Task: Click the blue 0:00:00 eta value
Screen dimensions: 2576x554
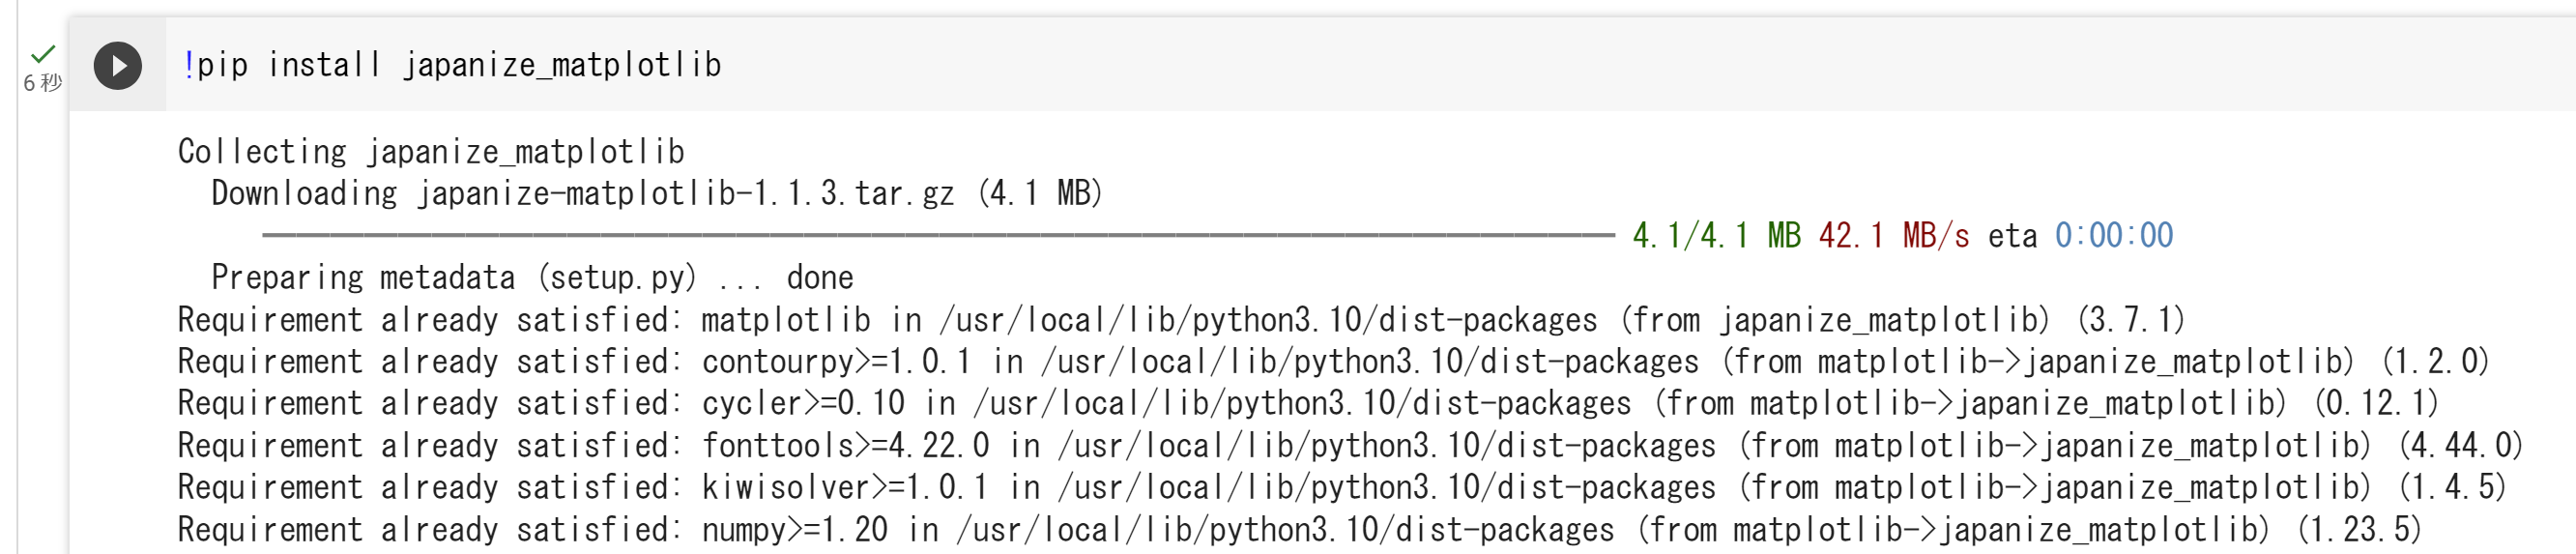Action: pyautogui.click(x=2113, y=236)
